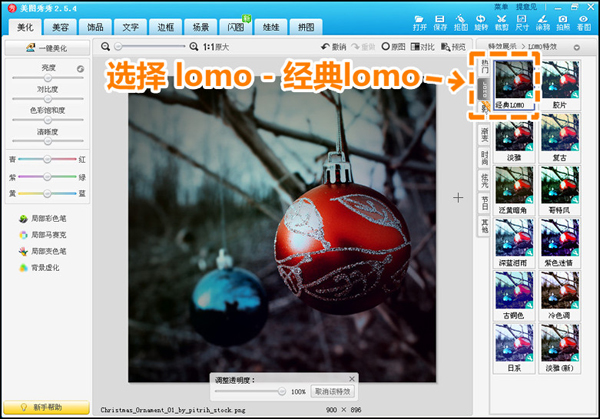The image size is (600, 419).
Task: Select the 旋转 (Rotate) tool
Action: (481, 23)
